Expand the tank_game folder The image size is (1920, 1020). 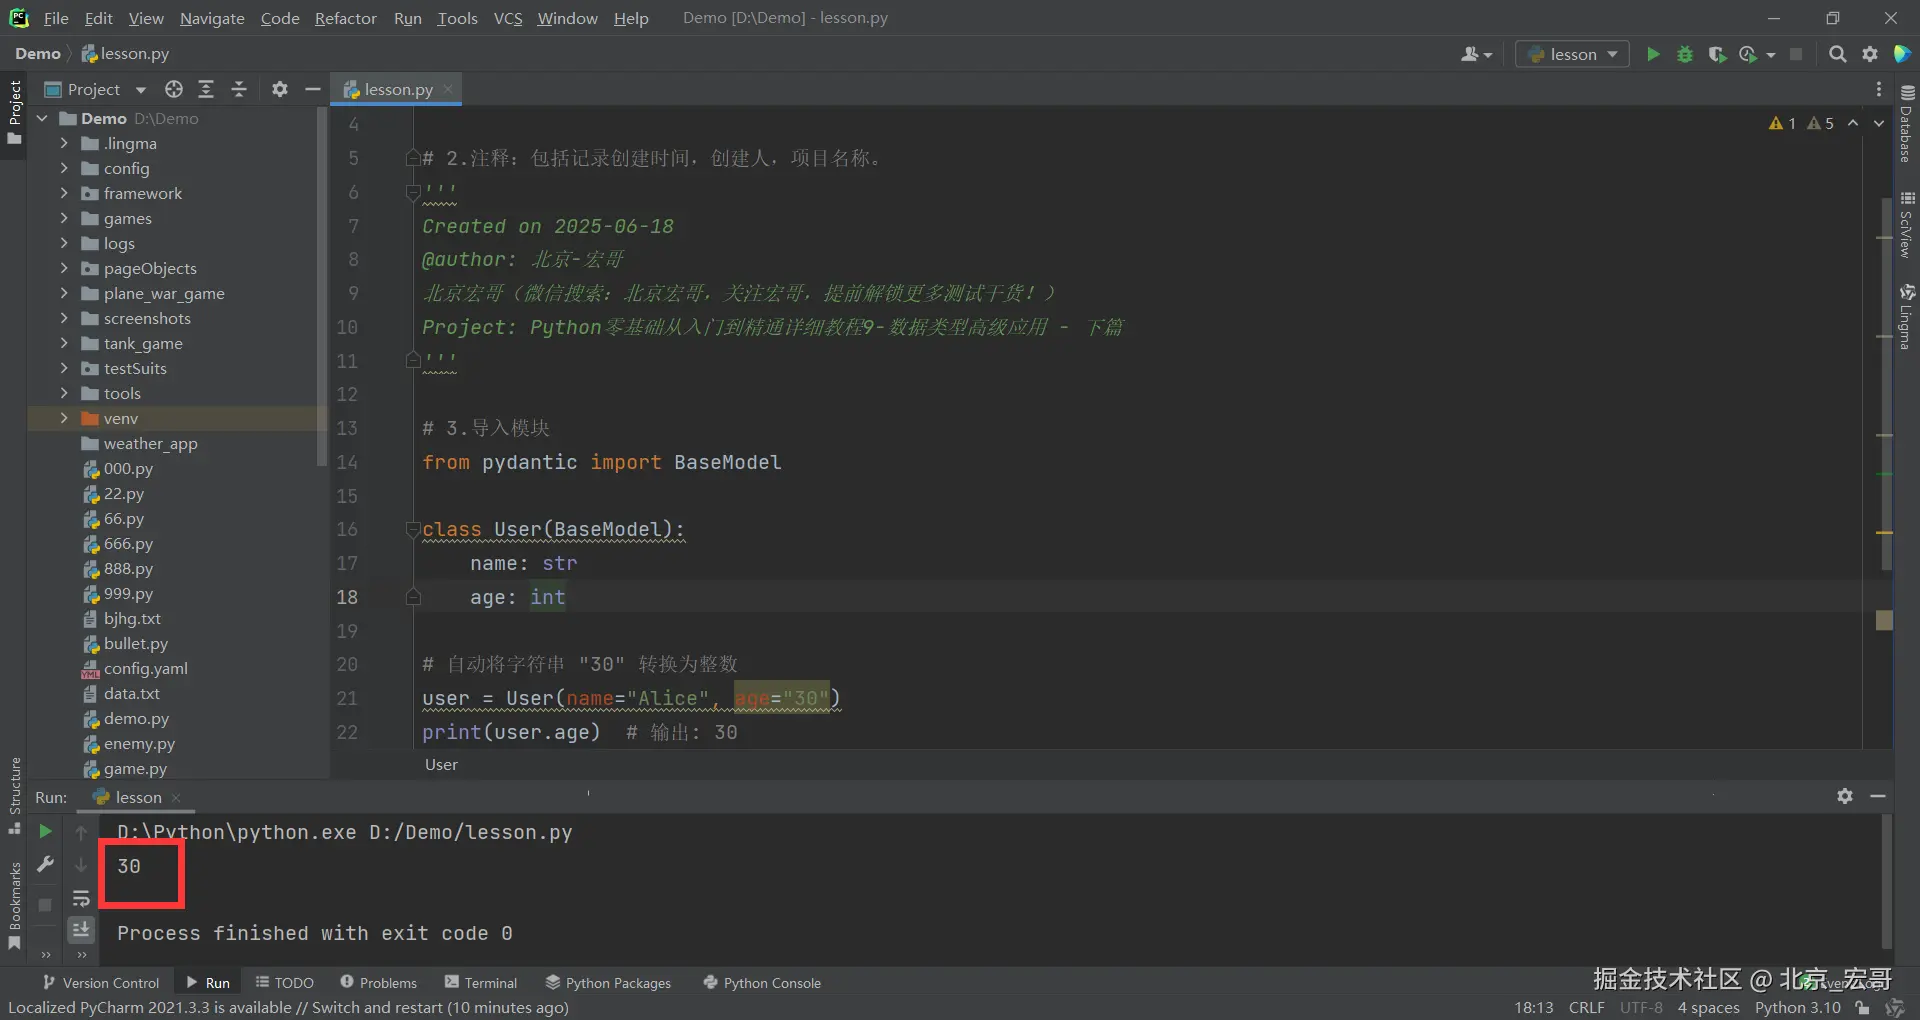(x=64, y=343)
